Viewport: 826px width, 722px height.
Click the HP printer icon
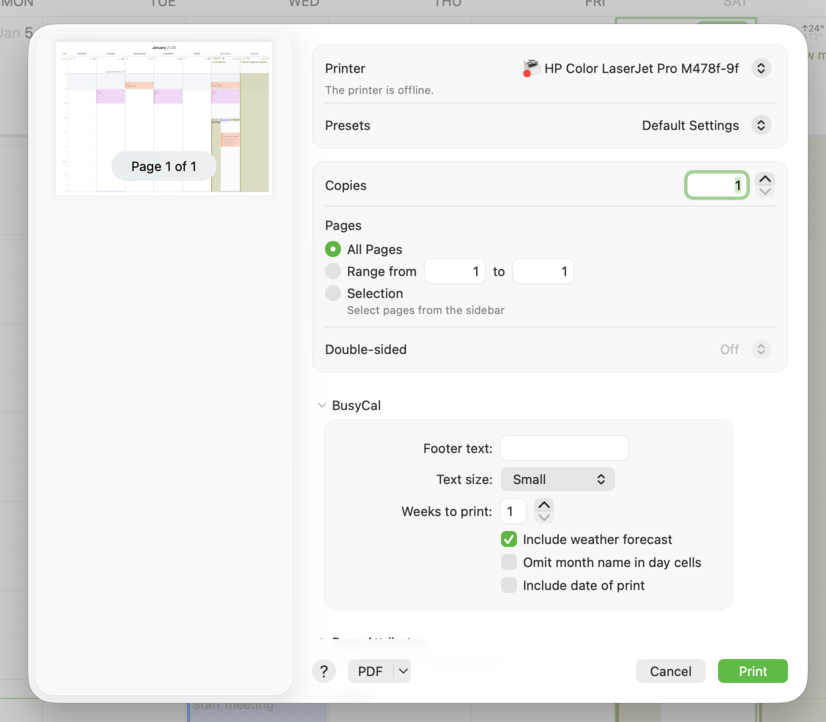pos(531,68)
